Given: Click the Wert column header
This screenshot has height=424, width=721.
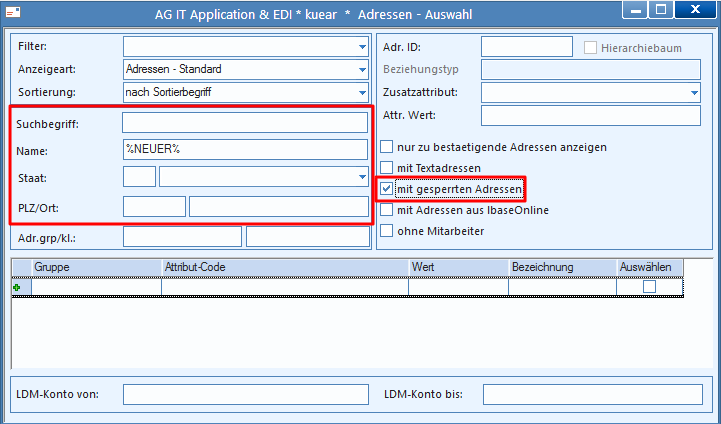Looking at the screenshot, I should click(459, 267).
